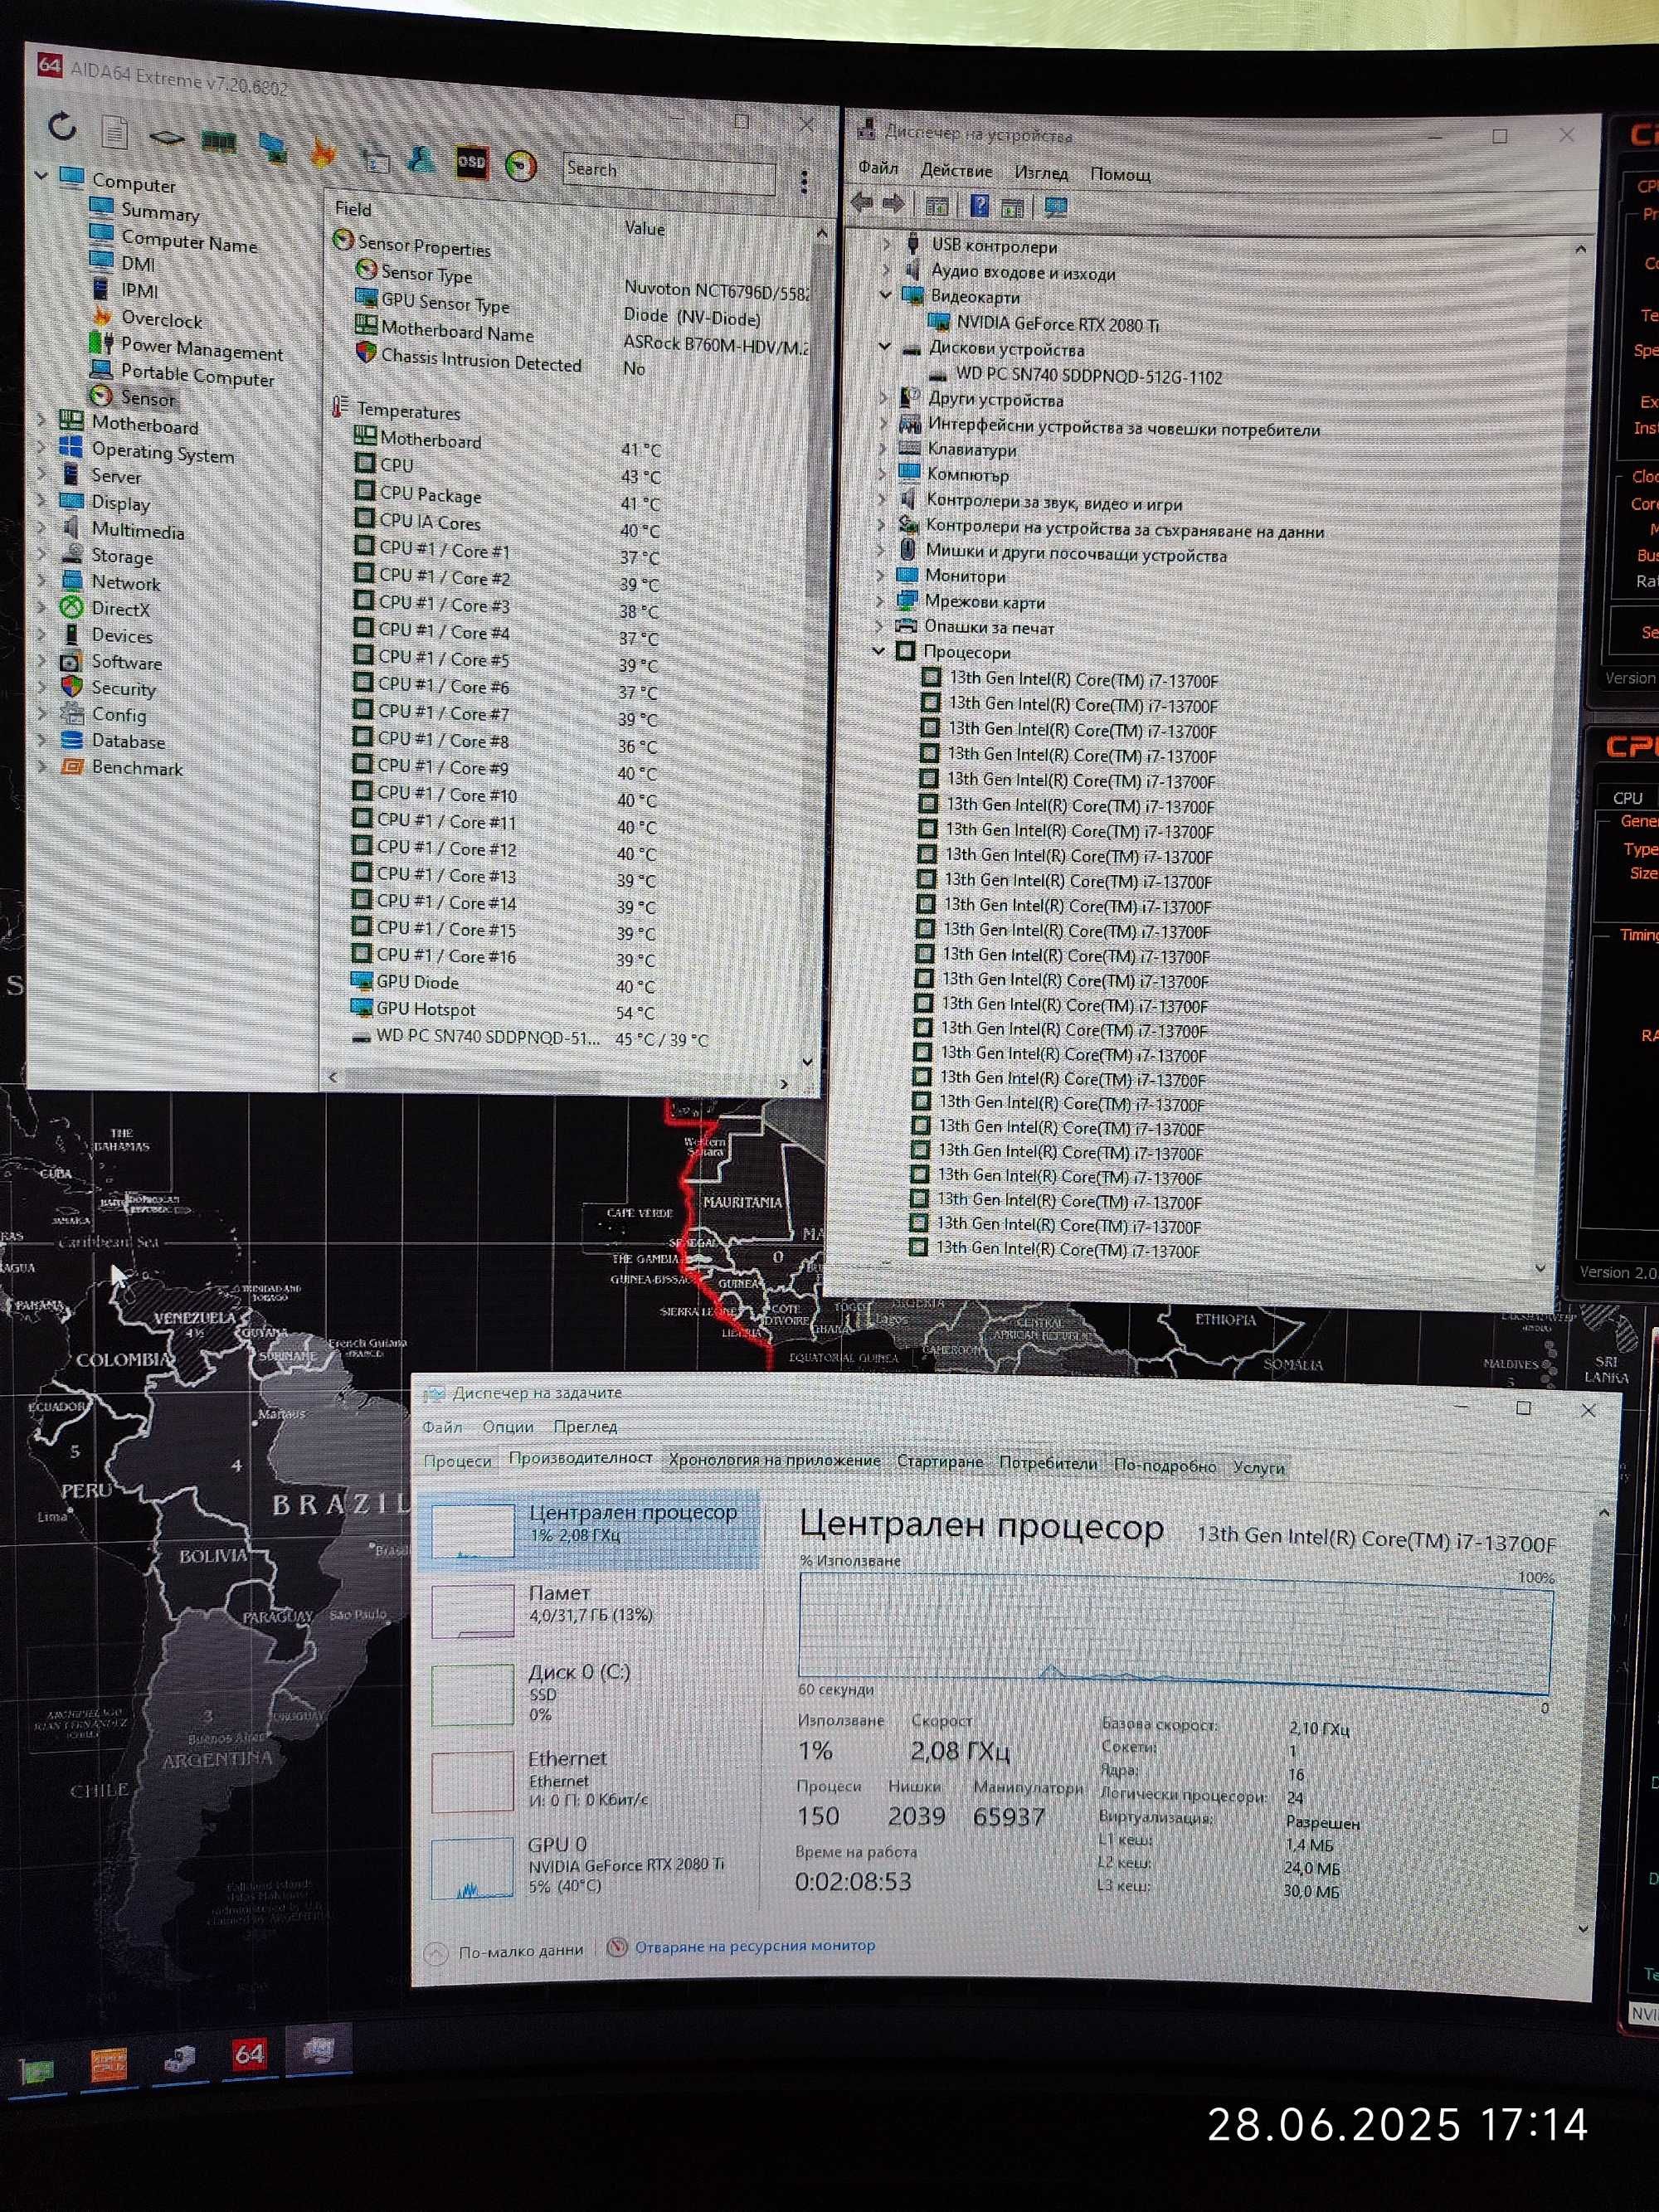The image size is (1659, 2212).
Task: Select Диск 0 (C:) performance item
Action: click(x=590, y=1693)
